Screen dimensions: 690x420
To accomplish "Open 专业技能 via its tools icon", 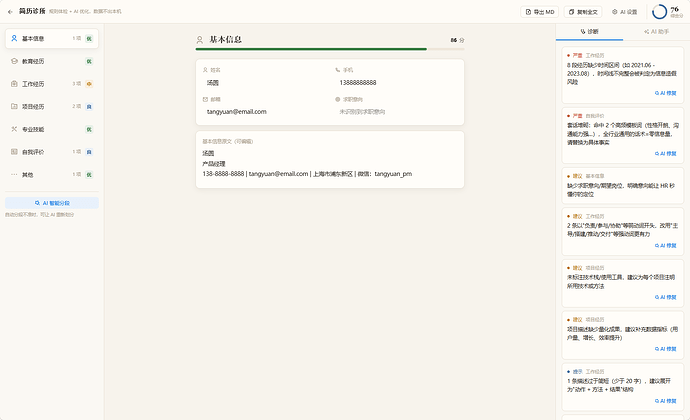I will coord(14,129).
